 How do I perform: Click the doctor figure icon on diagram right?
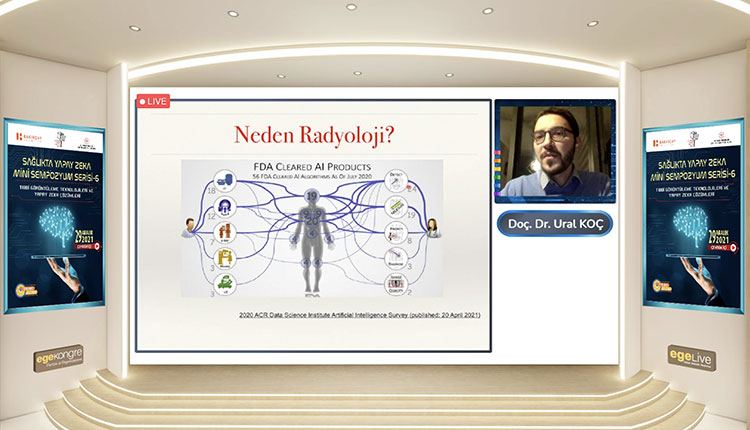(434, 228)
